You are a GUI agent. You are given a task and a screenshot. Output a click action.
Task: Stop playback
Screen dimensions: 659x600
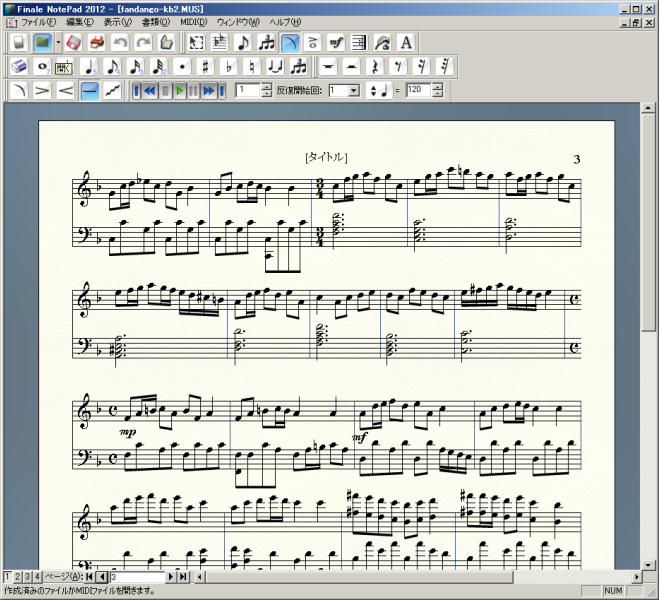coord(166,90)
